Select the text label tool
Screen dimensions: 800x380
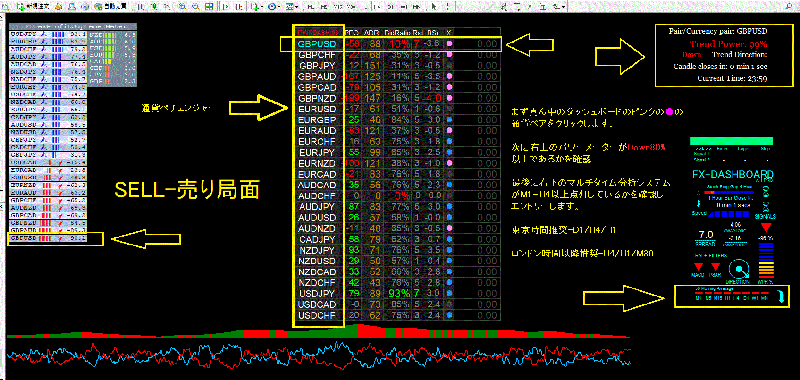pos(543,7)
